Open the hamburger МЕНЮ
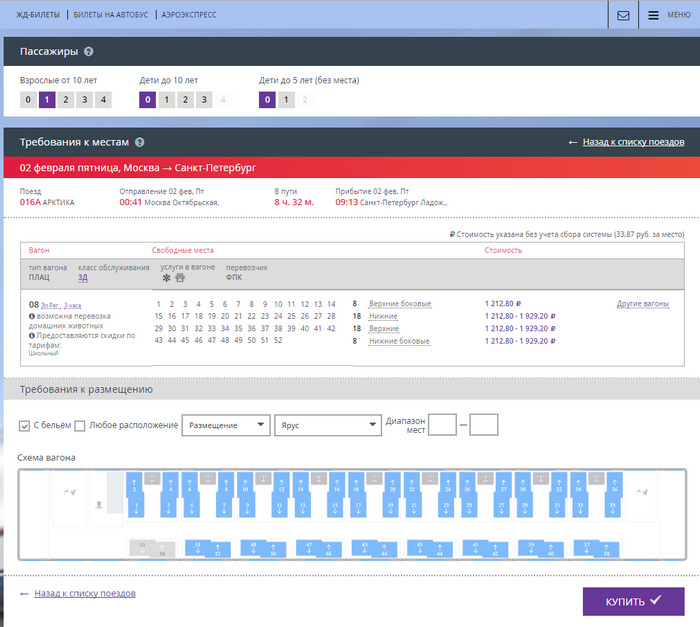This screenshot has height=627, width=700. pos(668,15)
